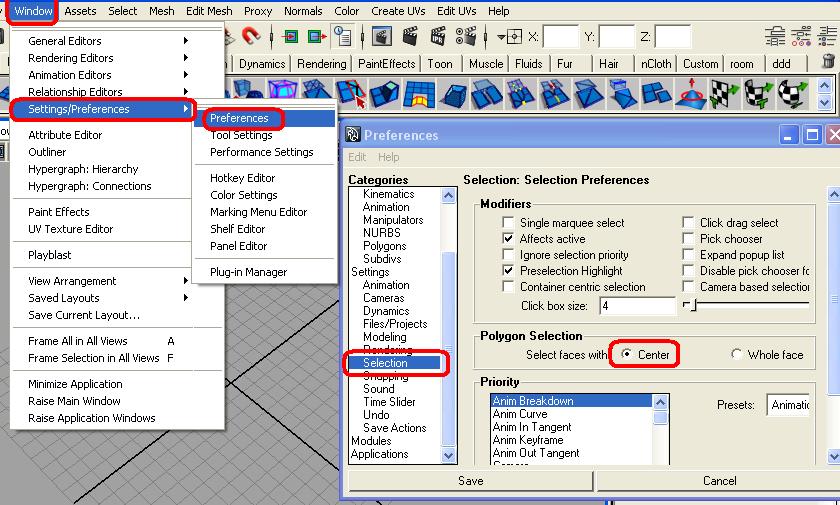Check the Click drag select option
Screen dimensions: 840x505
click(688, 222)
